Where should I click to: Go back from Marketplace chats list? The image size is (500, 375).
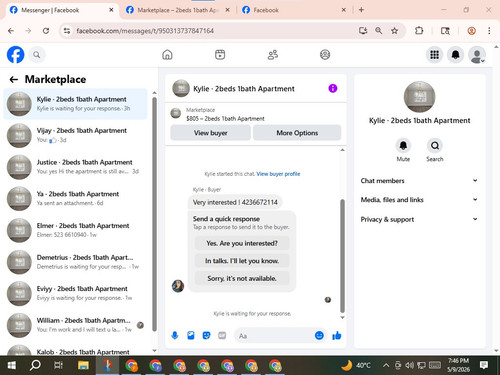pyautogui.click(x=14, y=79)
